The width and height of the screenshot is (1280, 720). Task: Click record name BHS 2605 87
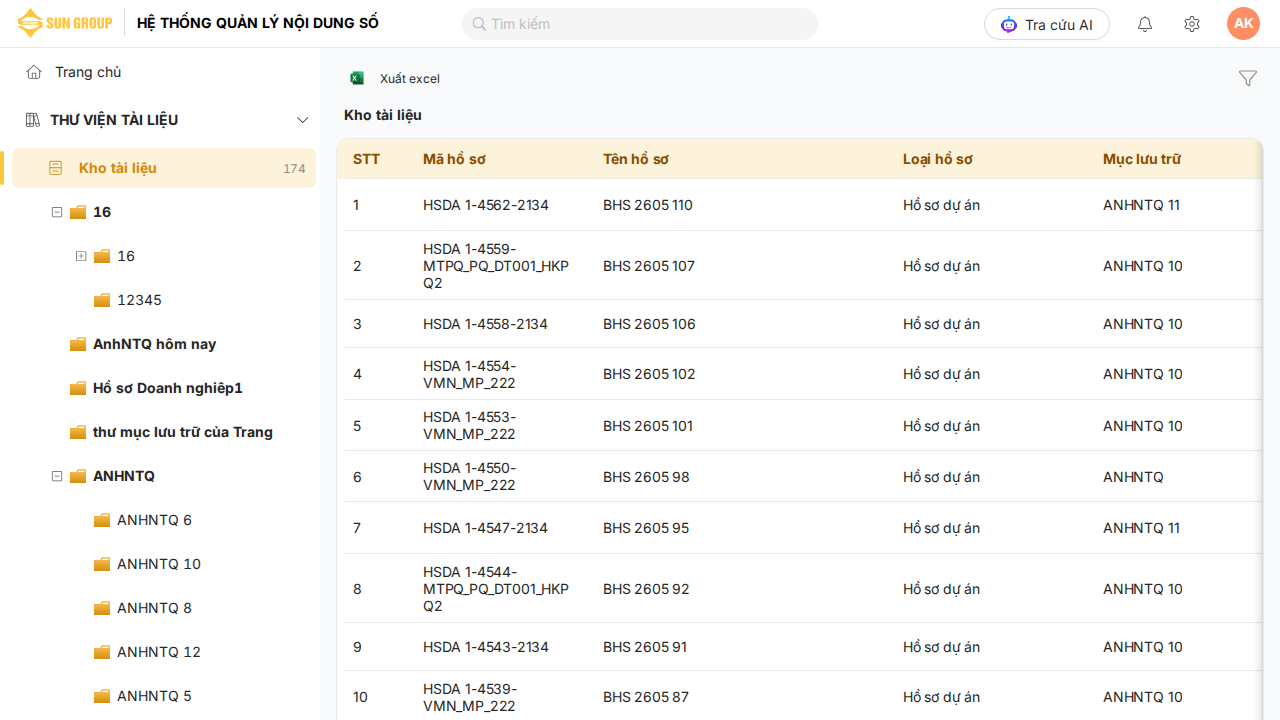tap(646, 697)
